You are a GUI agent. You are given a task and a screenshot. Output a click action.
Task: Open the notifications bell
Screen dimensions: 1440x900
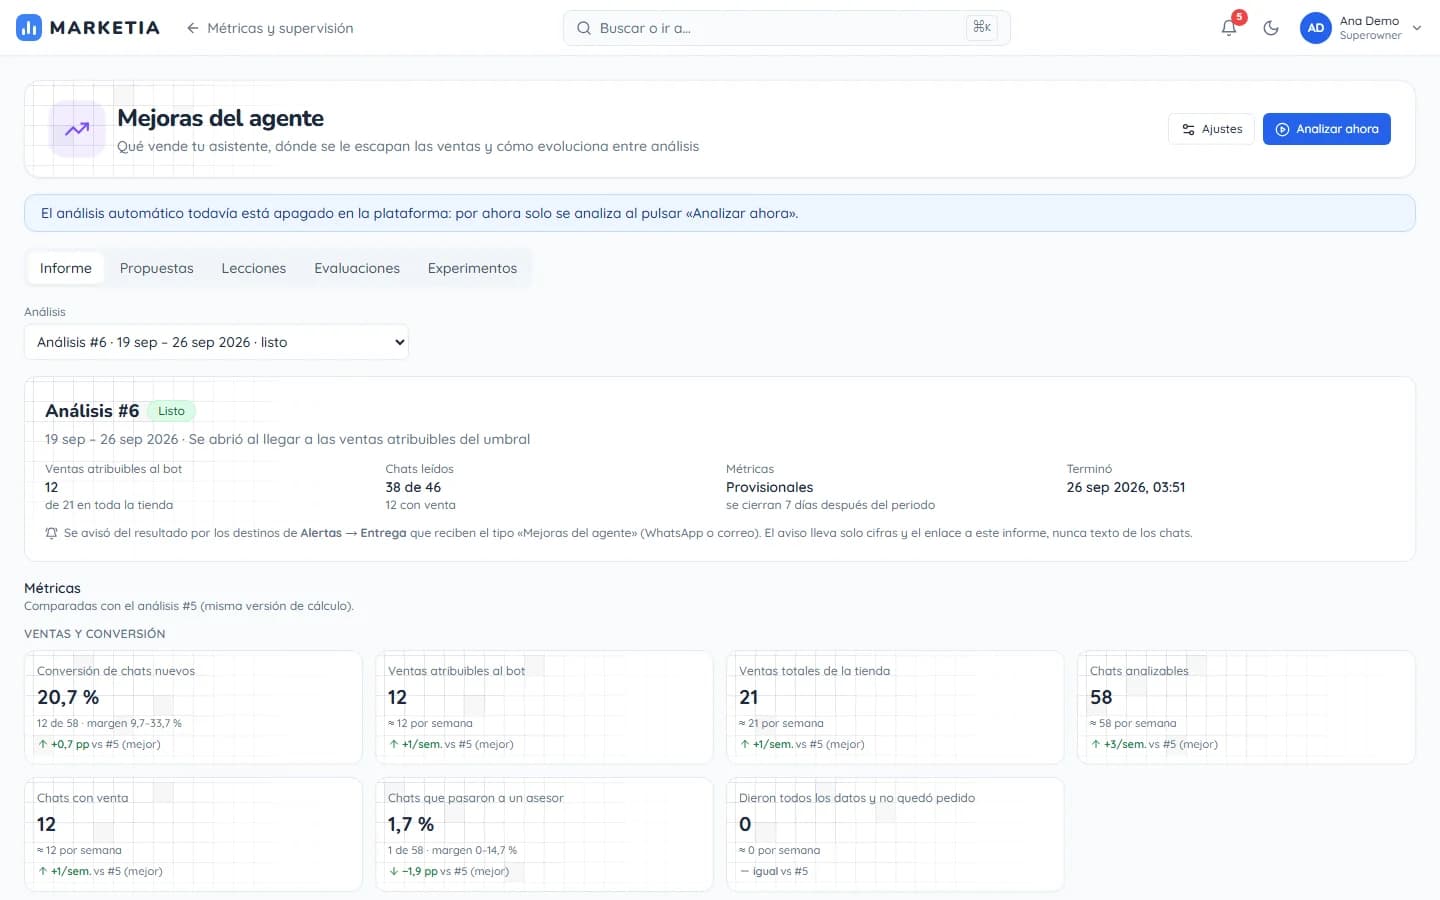[x=1229, y=28]
